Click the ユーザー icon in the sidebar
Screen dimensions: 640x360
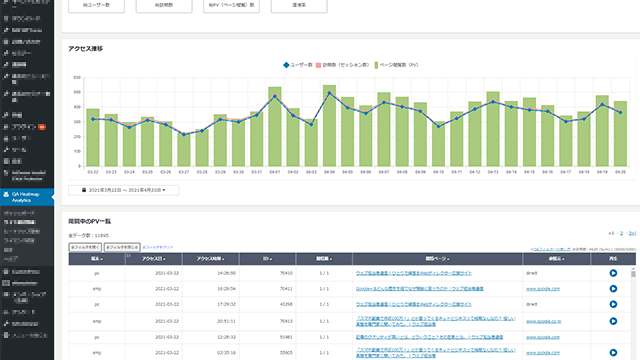pos(6,138)
